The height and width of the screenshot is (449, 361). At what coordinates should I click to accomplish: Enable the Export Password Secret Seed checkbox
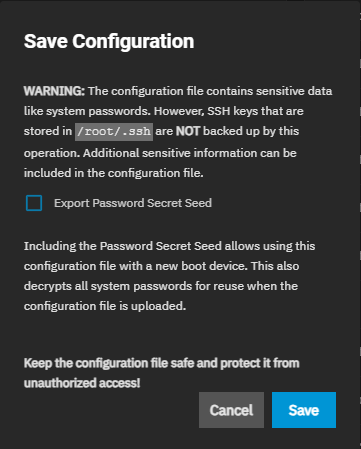pos(34,203)
